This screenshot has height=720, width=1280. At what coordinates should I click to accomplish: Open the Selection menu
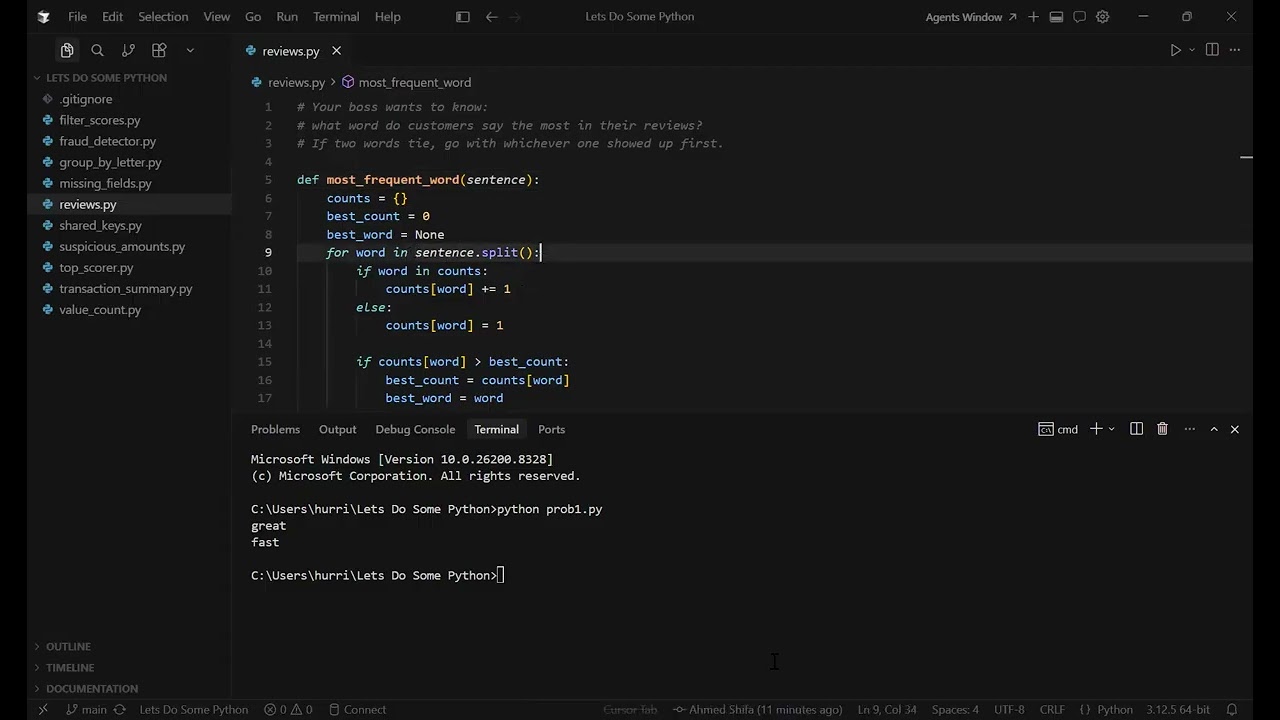point(163,17)
